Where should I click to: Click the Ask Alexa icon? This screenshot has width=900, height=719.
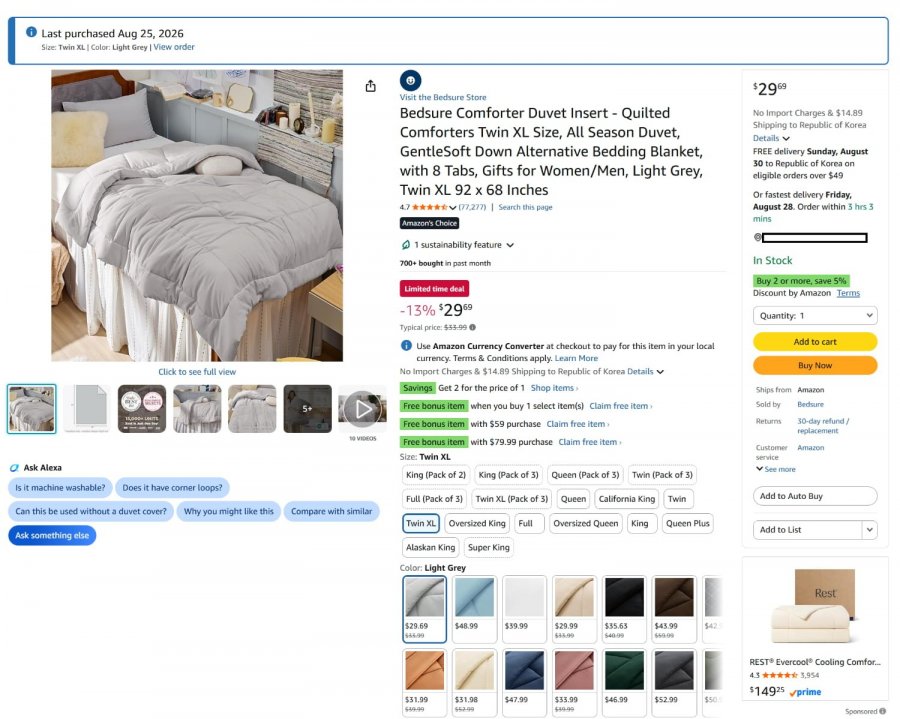coord(14,468)
